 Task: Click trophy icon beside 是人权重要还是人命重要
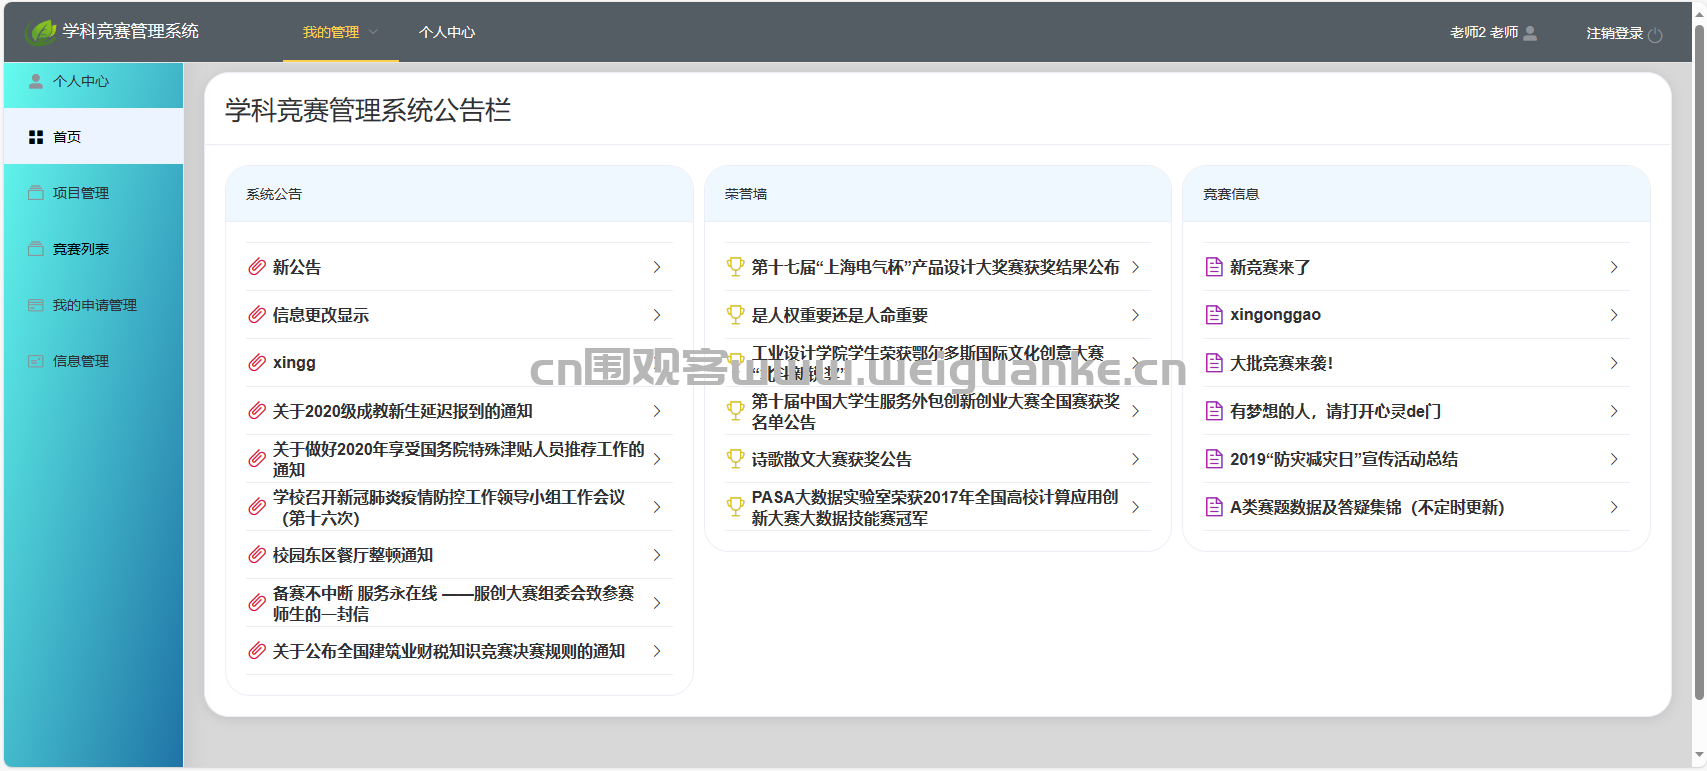735,315
